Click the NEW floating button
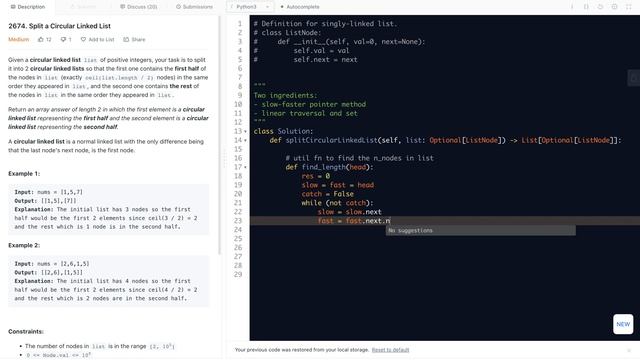 (x=623, y=324)
